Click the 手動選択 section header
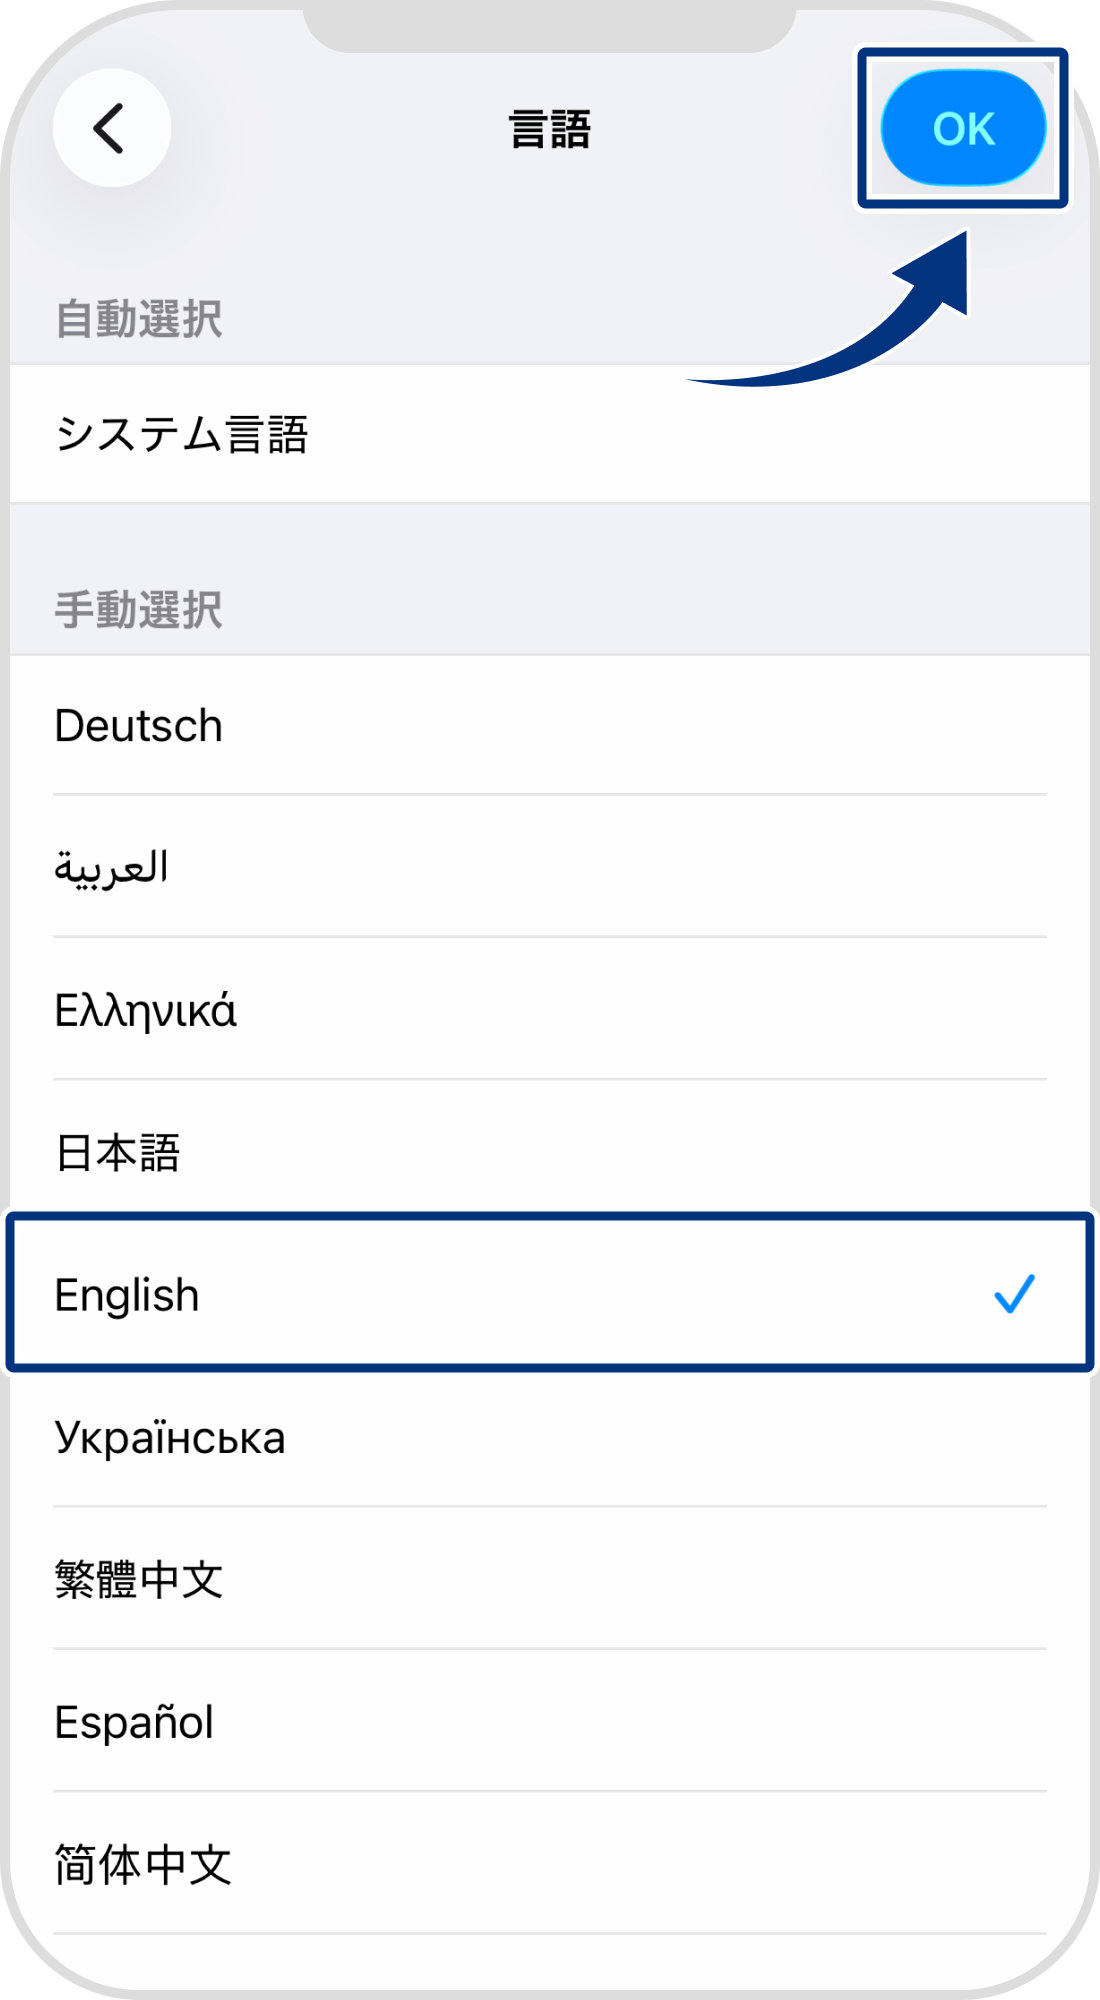This screenshot has width=1100, height=2000. pos(141,605)
